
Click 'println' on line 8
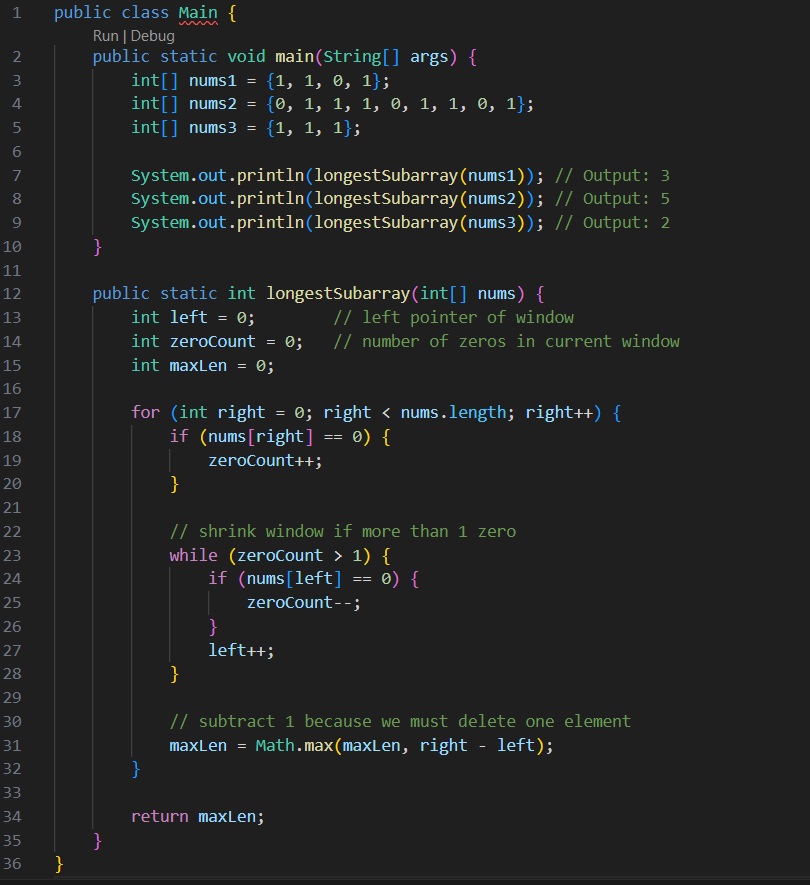coord(270,199)
